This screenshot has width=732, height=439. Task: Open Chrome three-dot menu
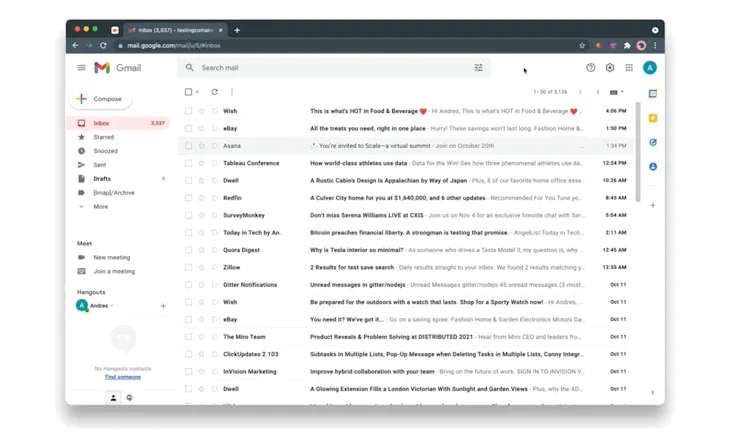[x=655, y=45]
